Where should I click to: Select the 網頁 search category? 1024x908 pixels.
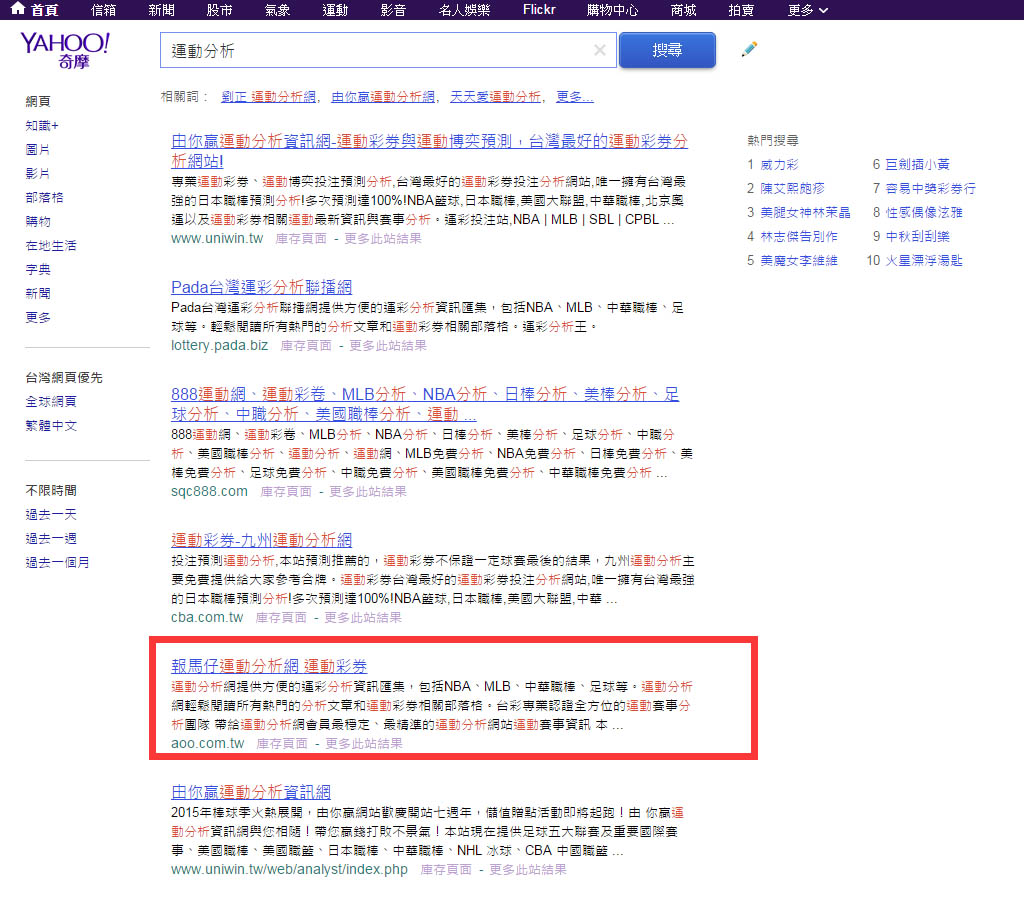click(x=38, y=101)
